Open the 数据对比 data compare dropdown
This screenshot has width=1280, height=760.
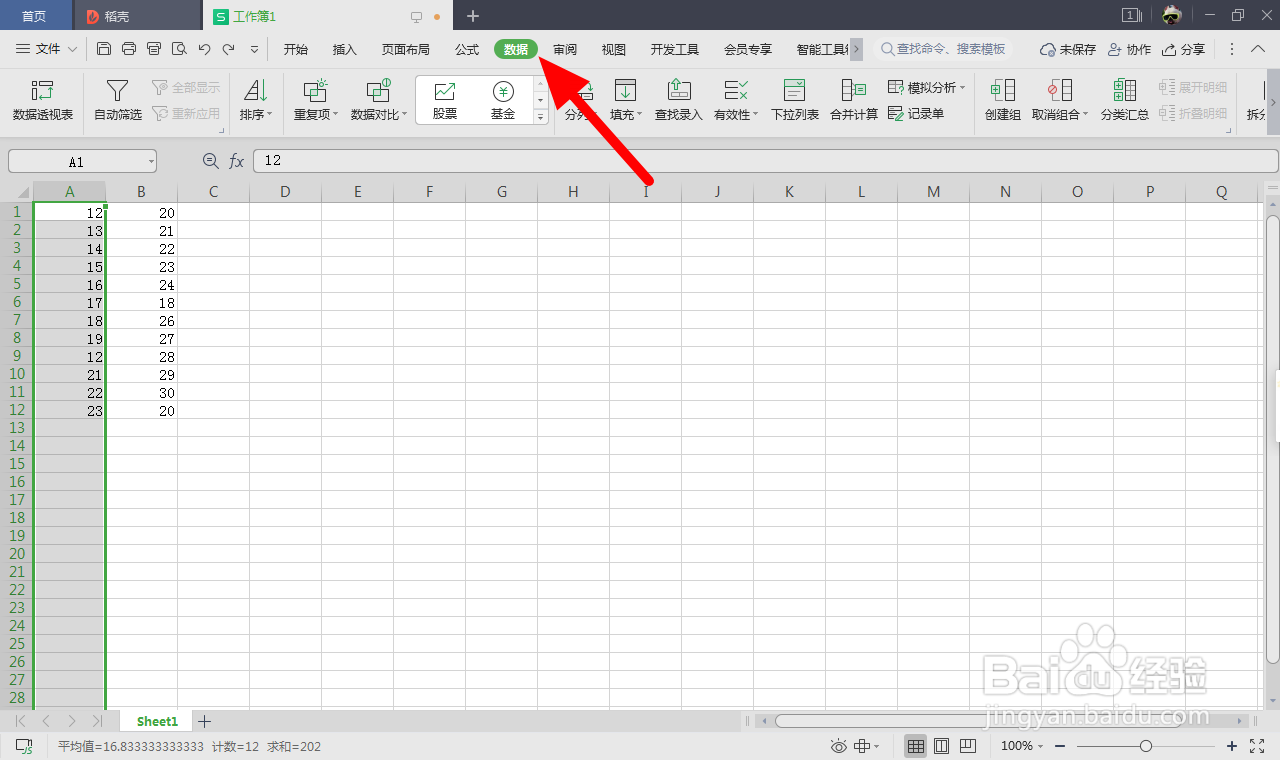[x=379, y=100]
